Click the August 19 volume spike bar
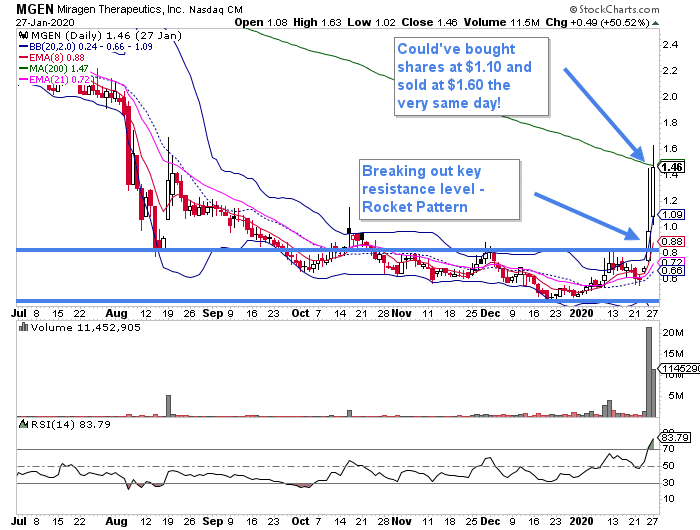Viewport: 700px width, 530px height. [168, 406]
